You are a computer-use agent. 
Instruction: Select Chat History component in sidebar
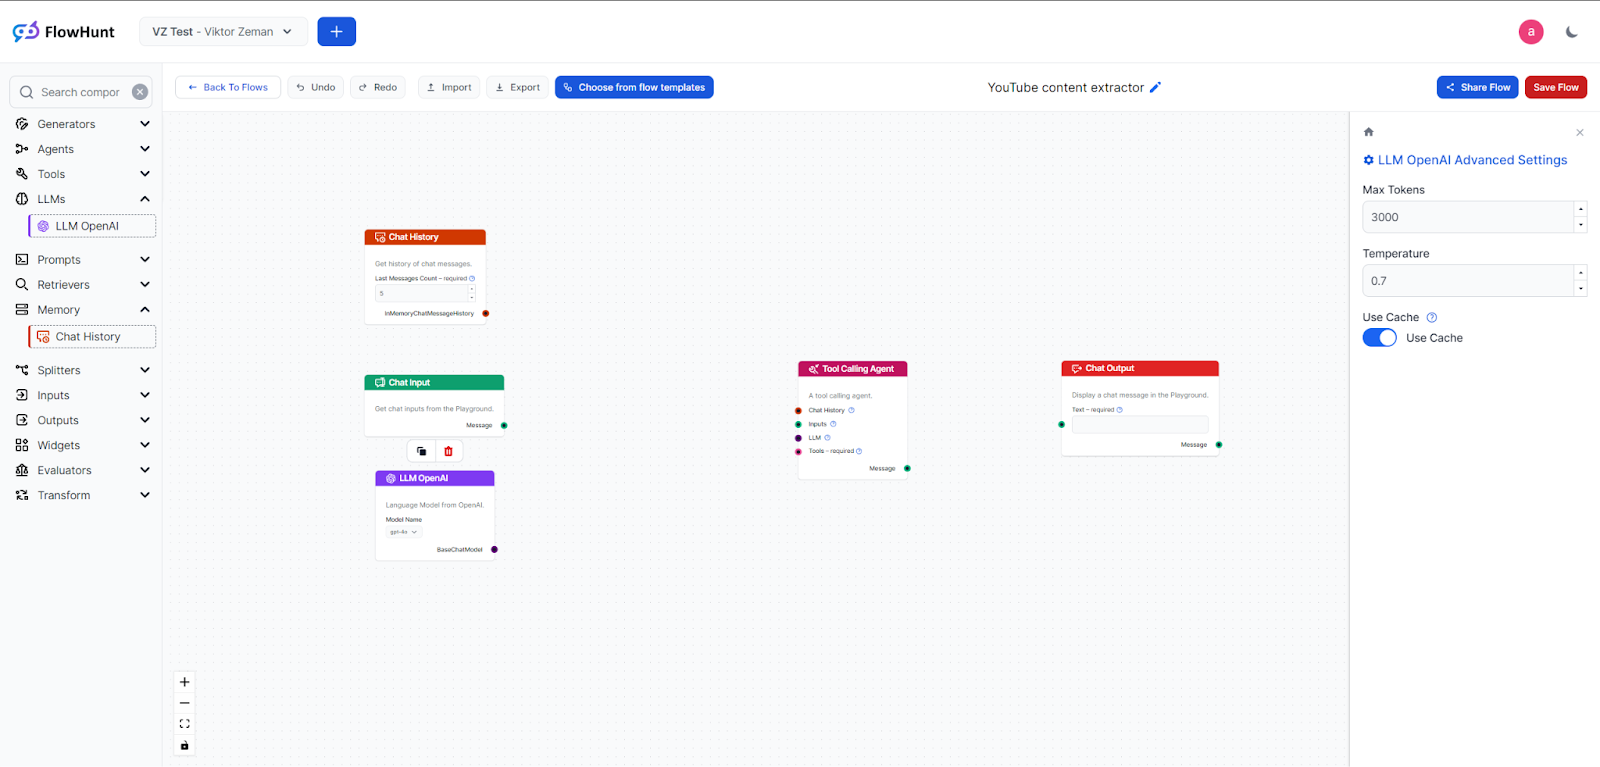(92, 337)
